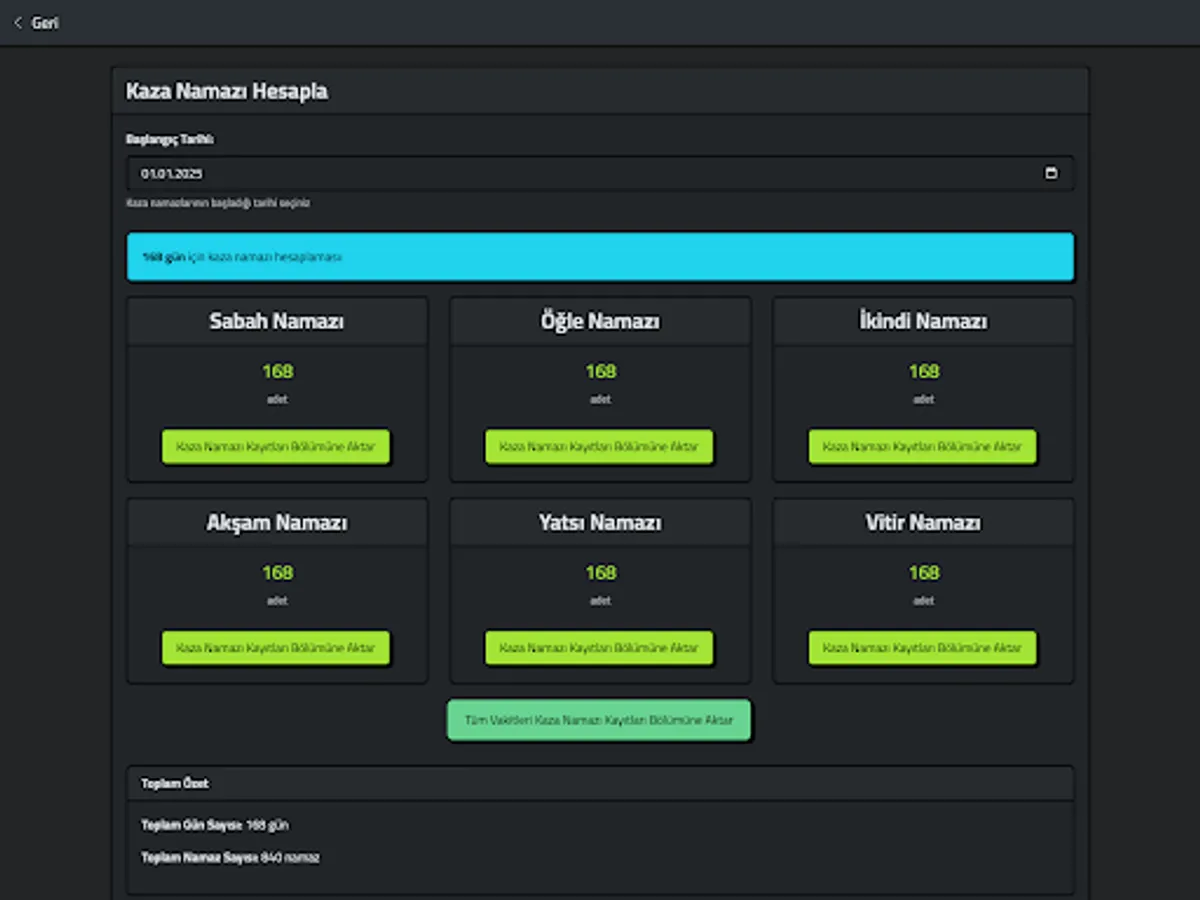This screenshot has height=900, width=1200.
Task: Click the 168 gün calculation info banner
Action: [x=600, y=256]
